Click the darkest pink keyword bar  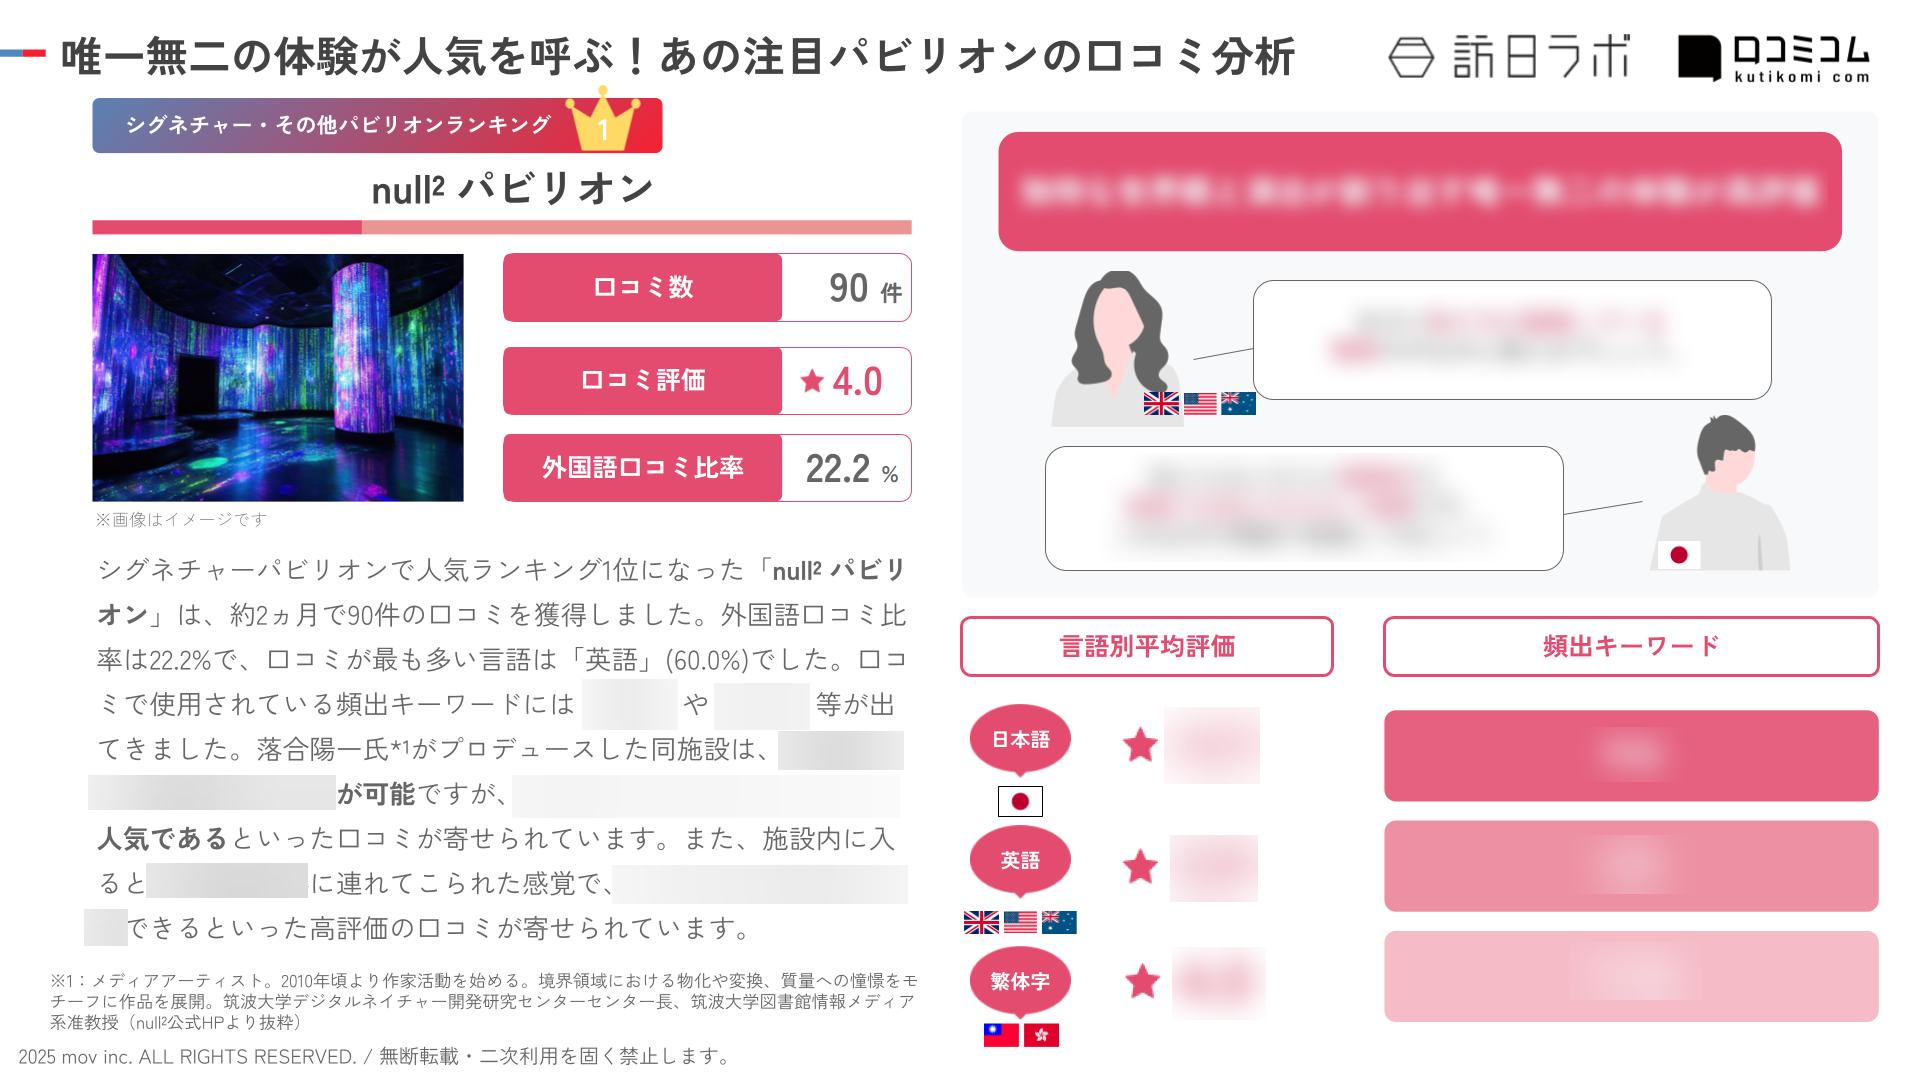(1631, 755)
